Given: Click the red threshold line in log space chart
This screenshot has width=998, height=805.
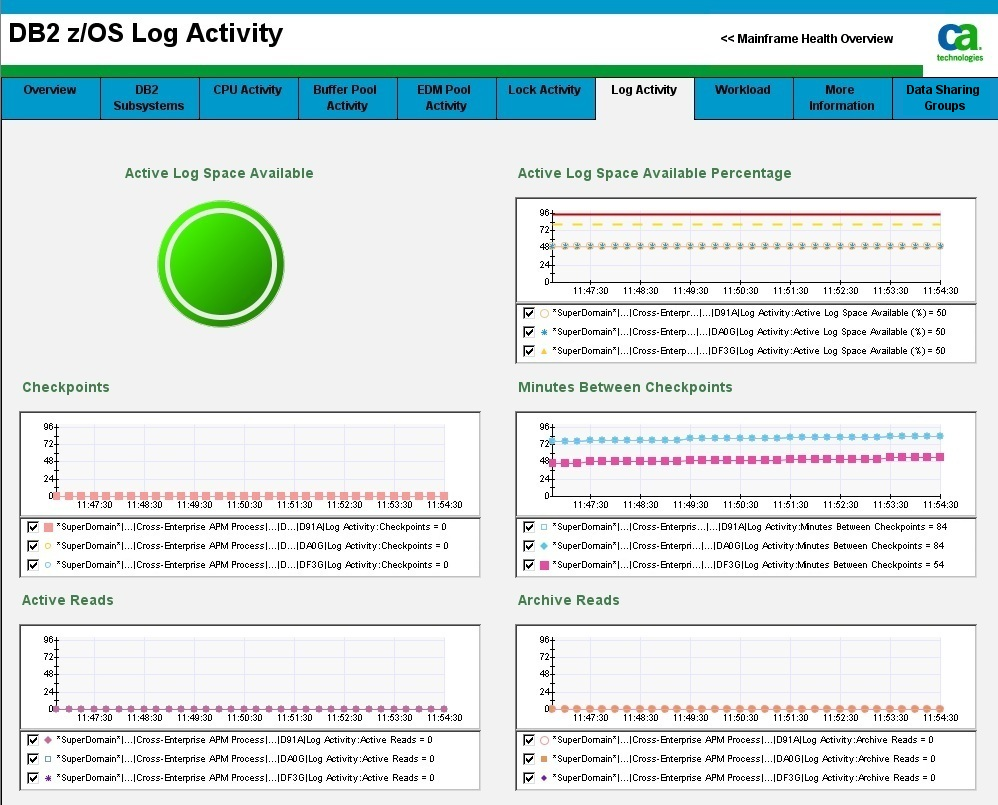Looking at the screenshot, I should [x=746, y=214].
